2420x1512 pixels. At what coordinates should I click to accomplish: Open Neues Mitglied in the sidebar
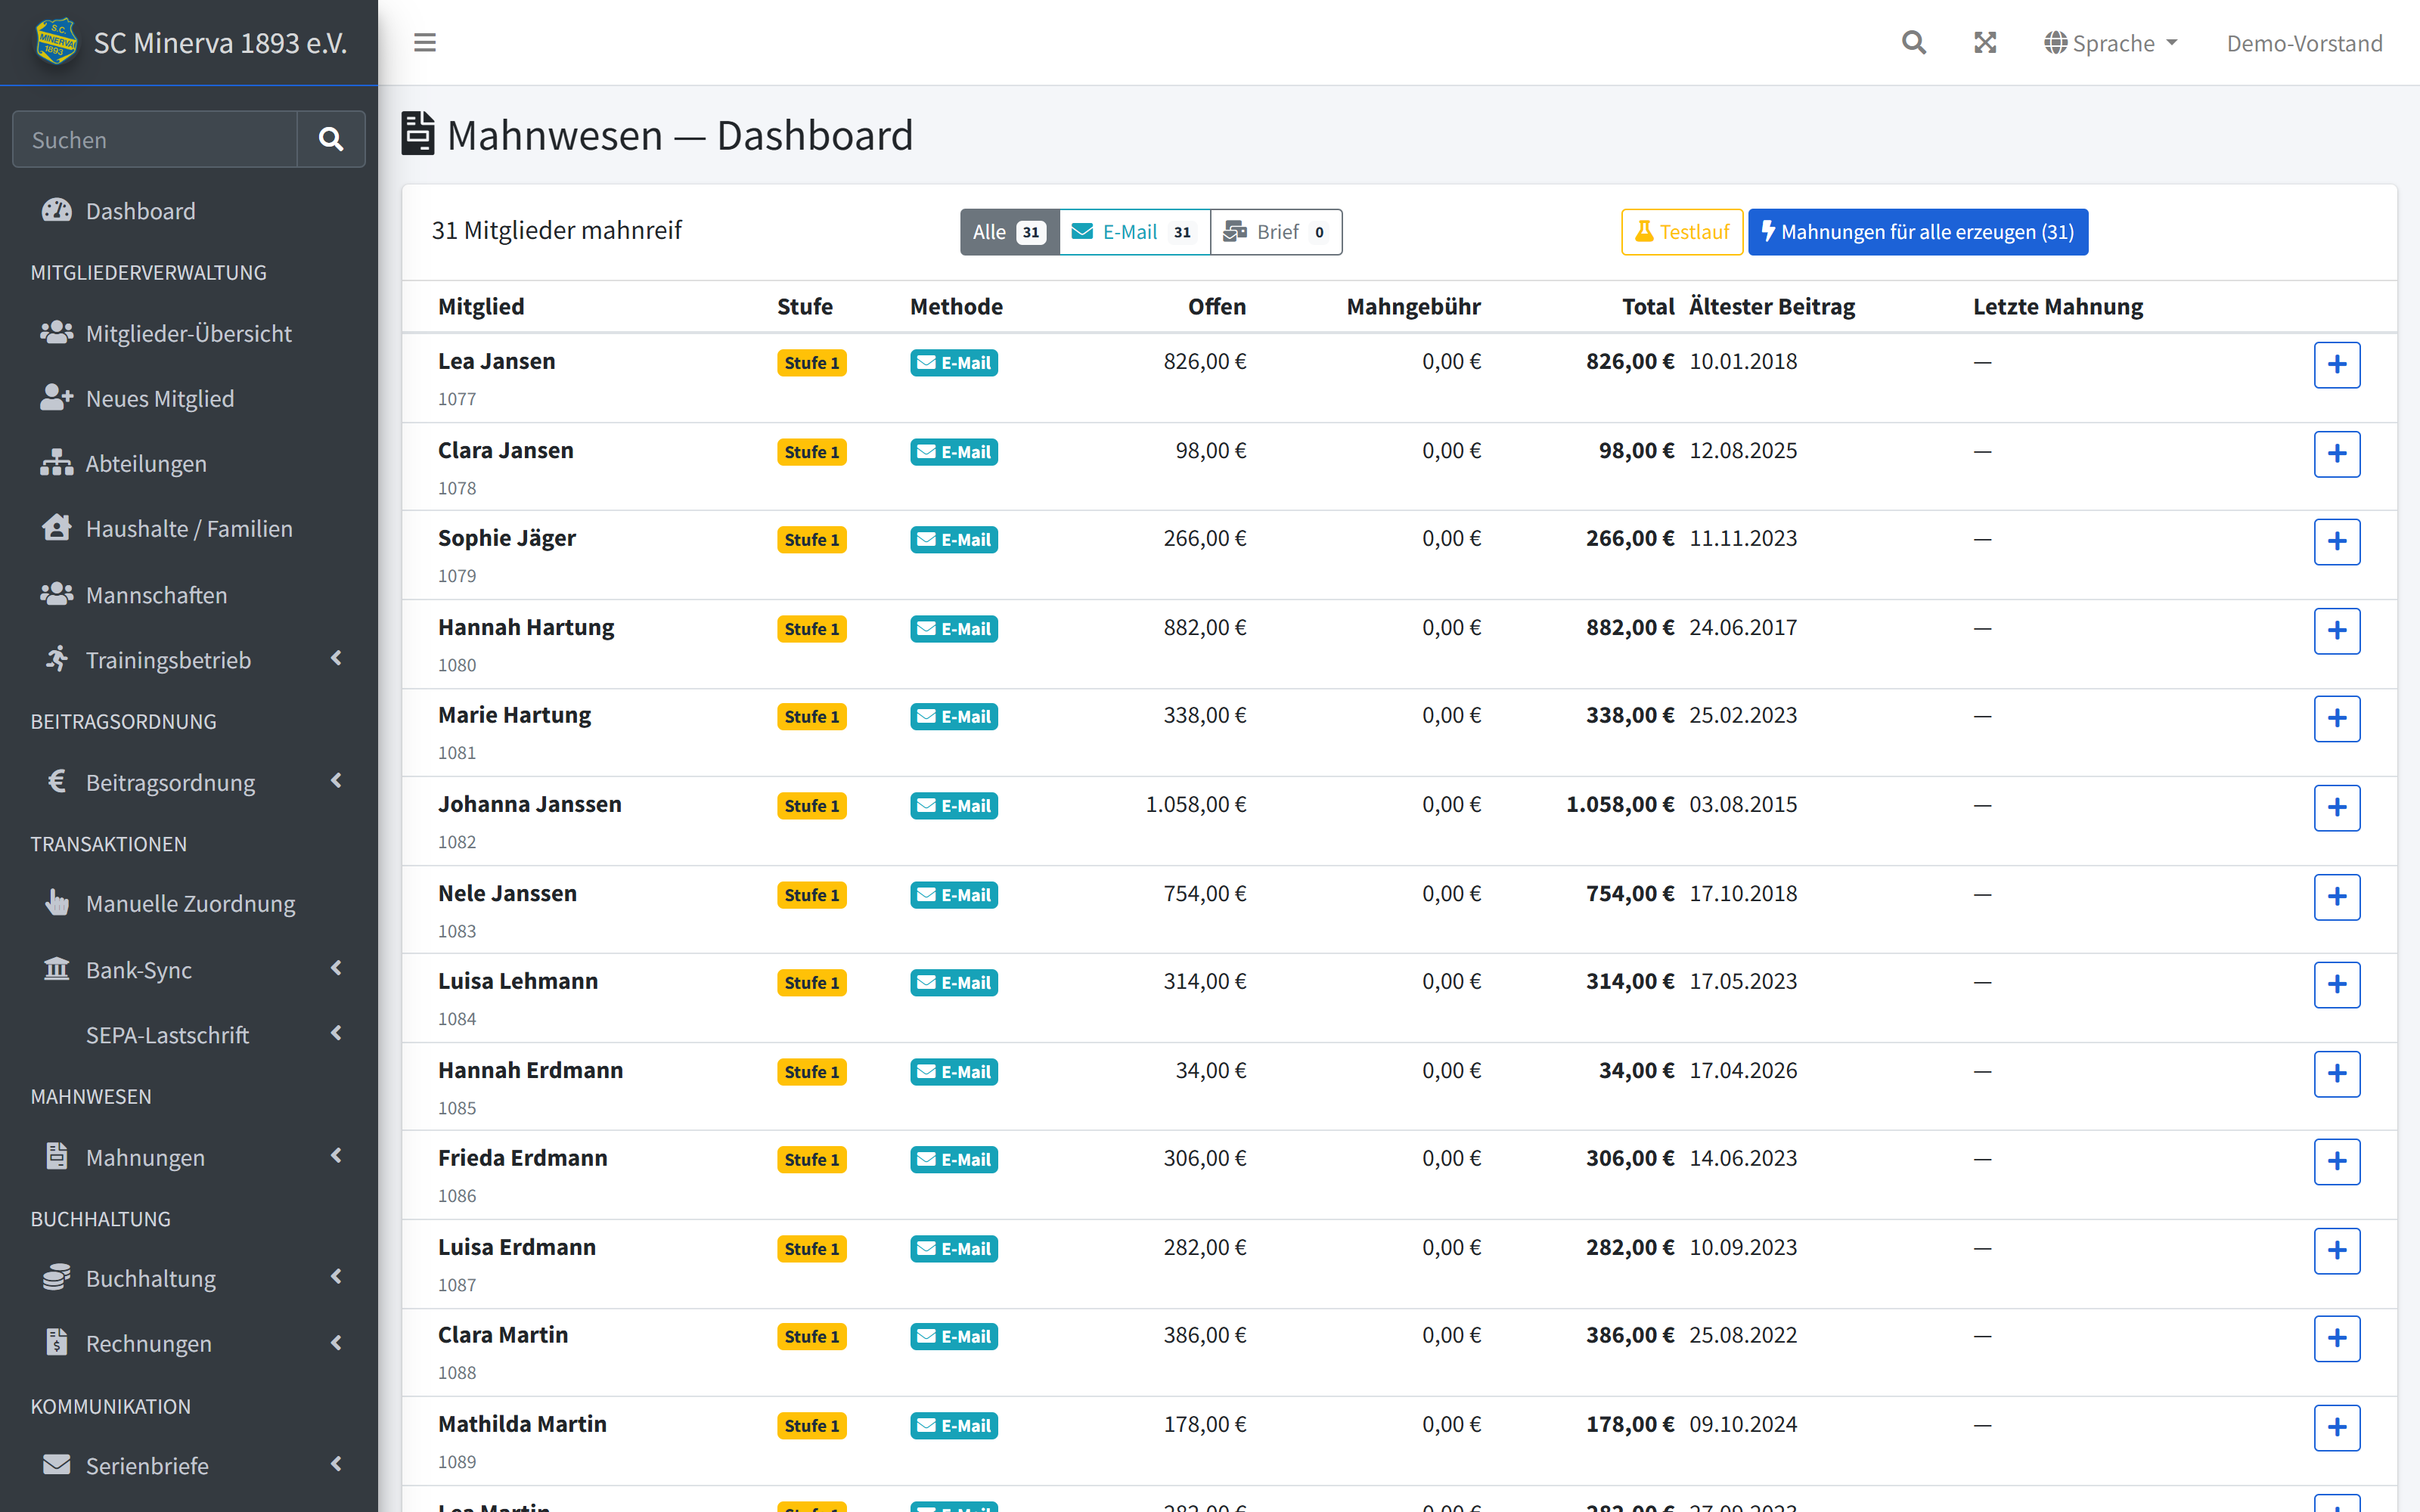(189, 398)
